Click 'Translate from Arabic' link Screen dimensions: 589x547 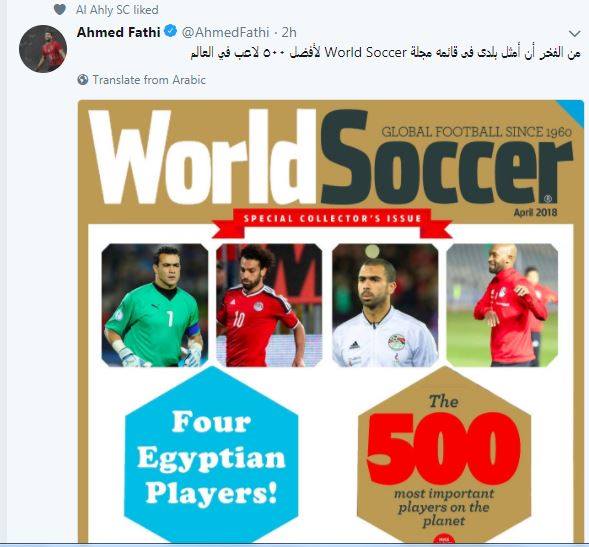point(149,80)
